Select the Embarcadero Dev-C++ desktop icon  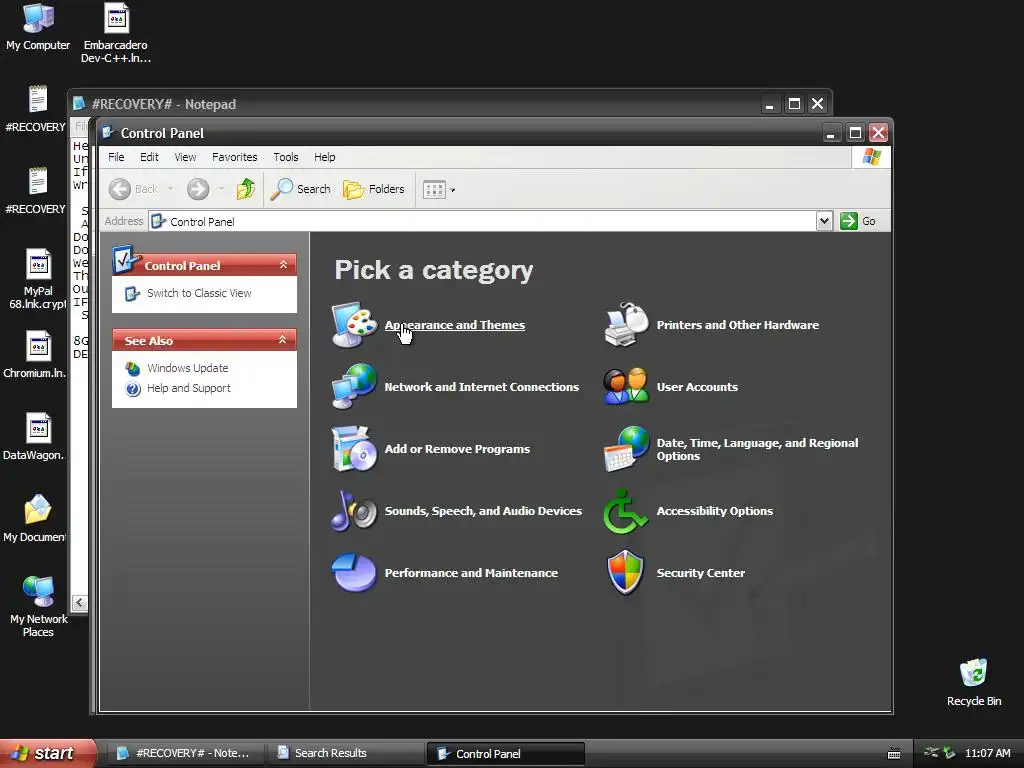pyautogui.click(x=116, y=33)
